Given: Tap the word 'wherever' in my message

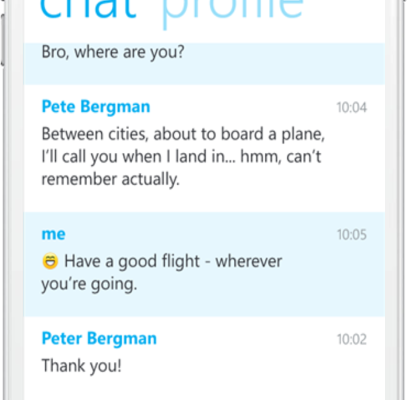Looking at the screenshot, I should tap(249, 261).
